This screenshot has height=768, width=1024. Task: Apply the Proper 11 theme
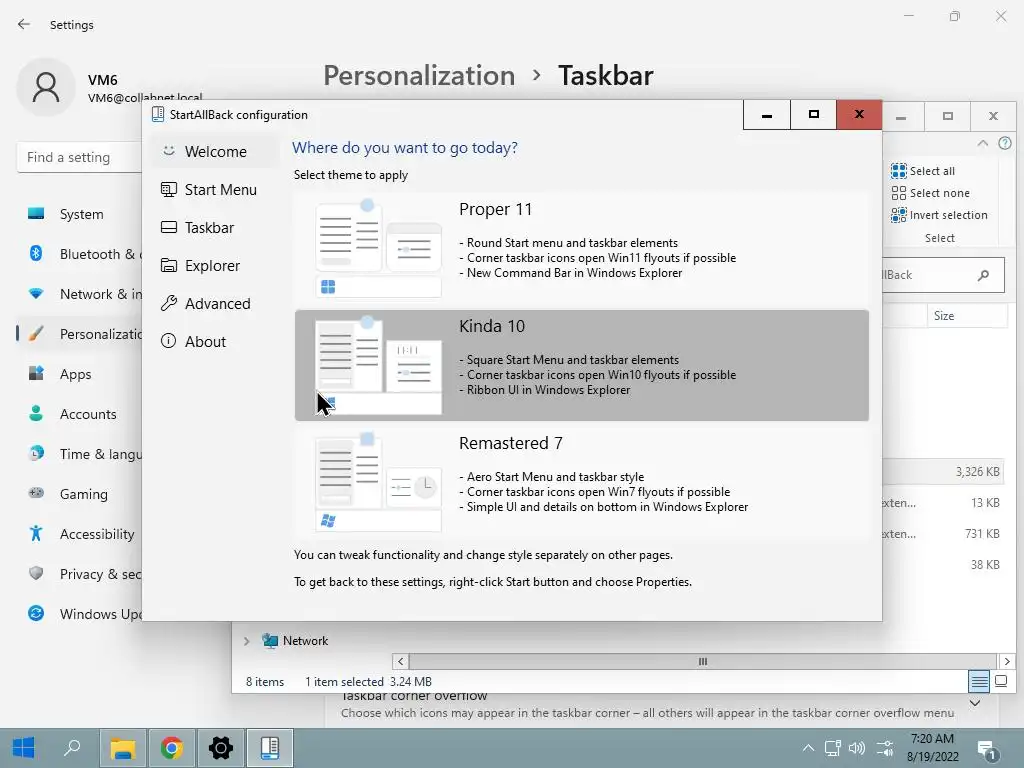click(581, 248)
